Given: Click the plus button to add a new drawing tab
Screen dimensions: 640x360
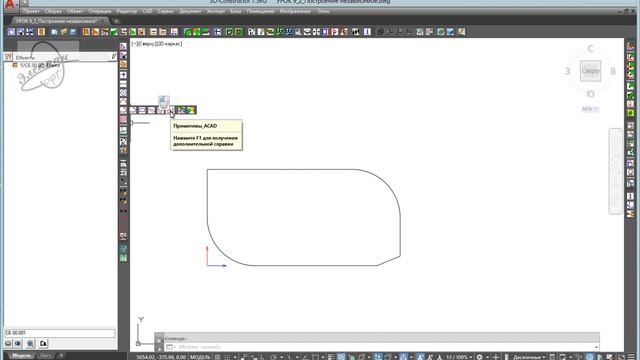Looking at the screenshot, I should (x=116, y=21).
